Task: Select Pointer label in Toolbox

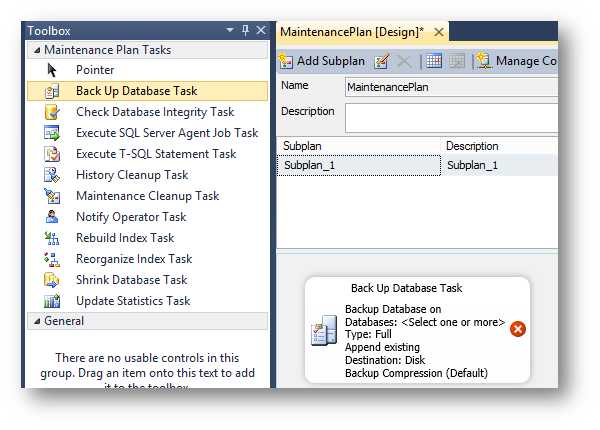Action: click(x=95, y=70)
